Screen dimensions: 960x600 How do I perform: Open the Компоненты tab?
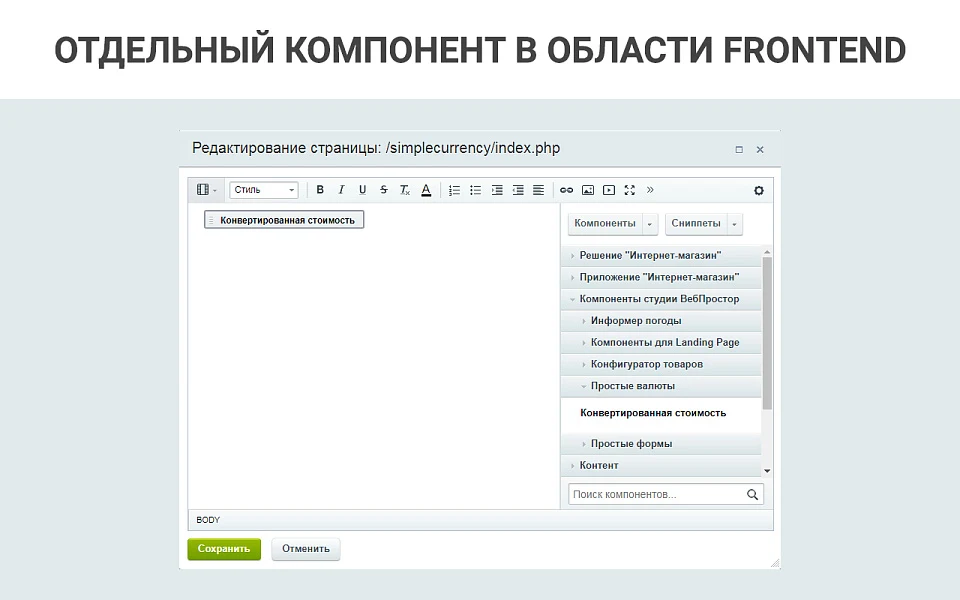[605, 223]
